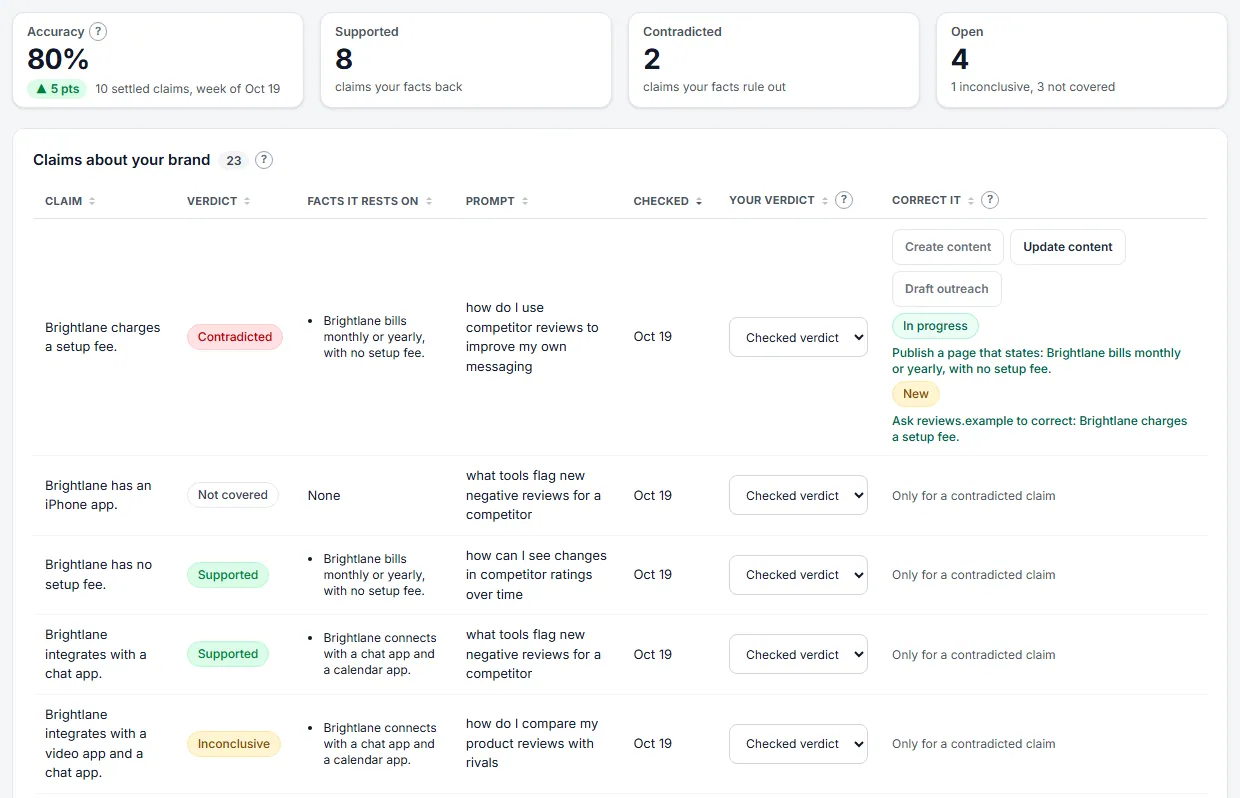
Task: Toggle the sort arrow beside the Checked header
Action: 699,201
